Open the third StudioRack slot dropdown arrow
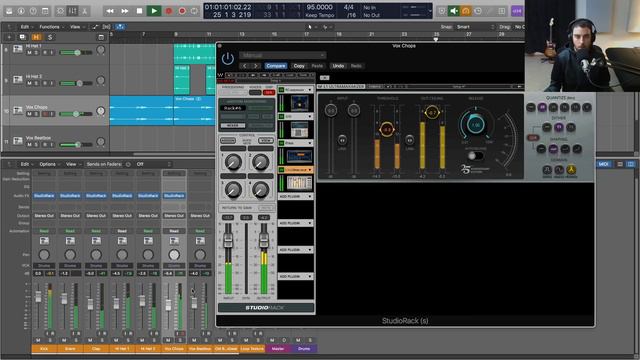This screenshot has width=640, height=360. click(310, 143)
